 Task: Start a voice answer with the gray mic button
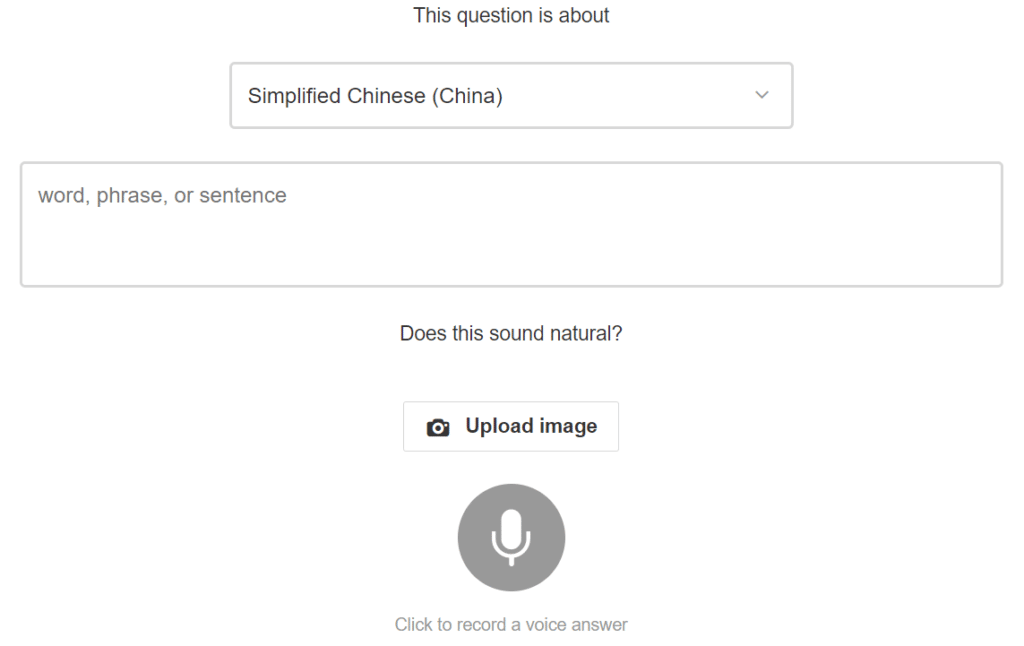(511, 537)
